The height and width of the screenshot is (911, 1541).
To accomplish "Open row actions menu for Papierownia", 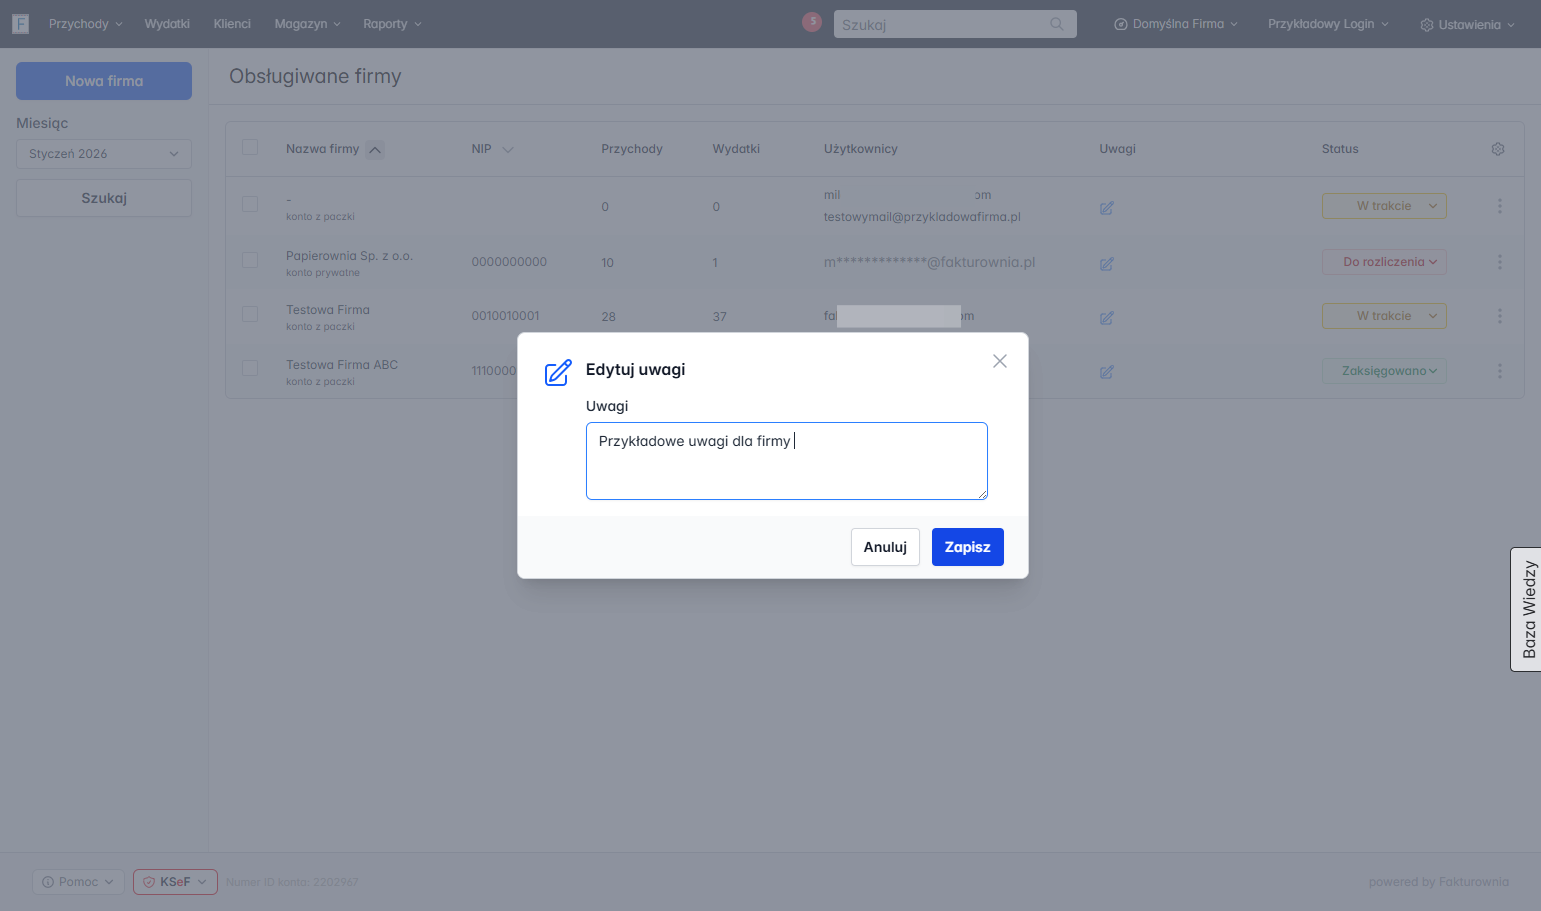I will (x=1500, y=262).
